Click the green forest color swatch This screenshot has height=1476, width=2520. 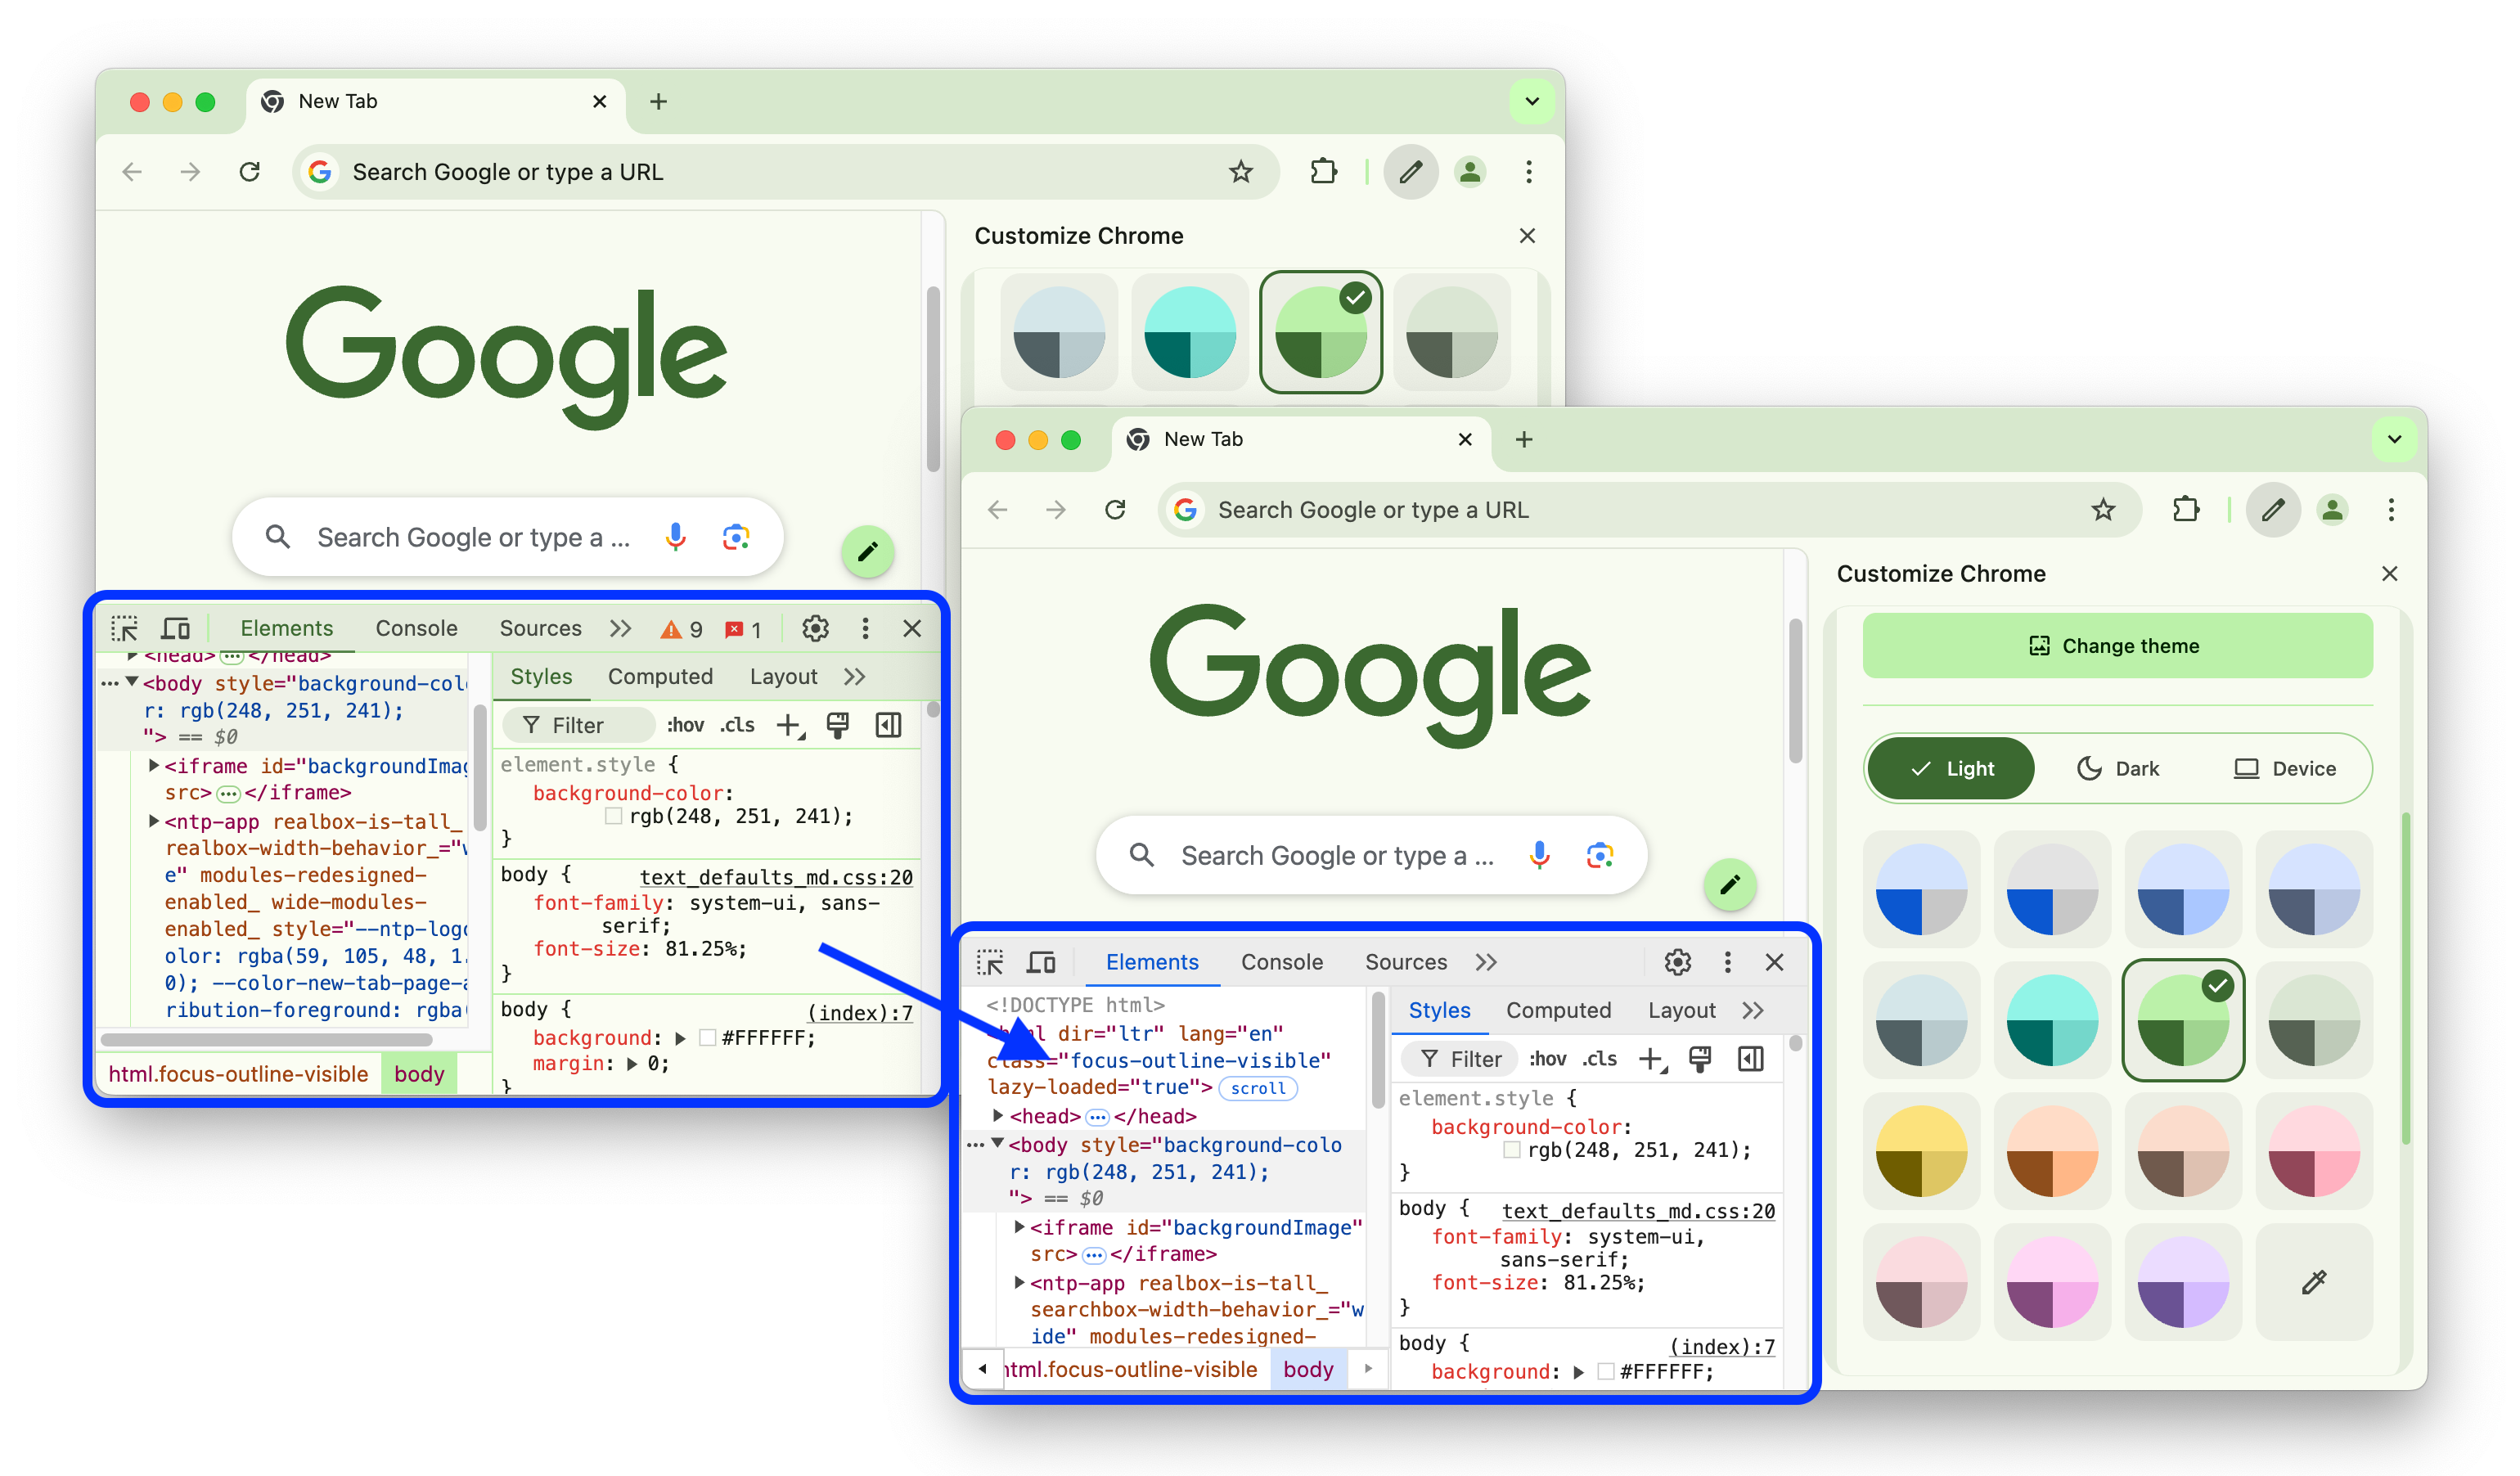click(2183, 1021)
